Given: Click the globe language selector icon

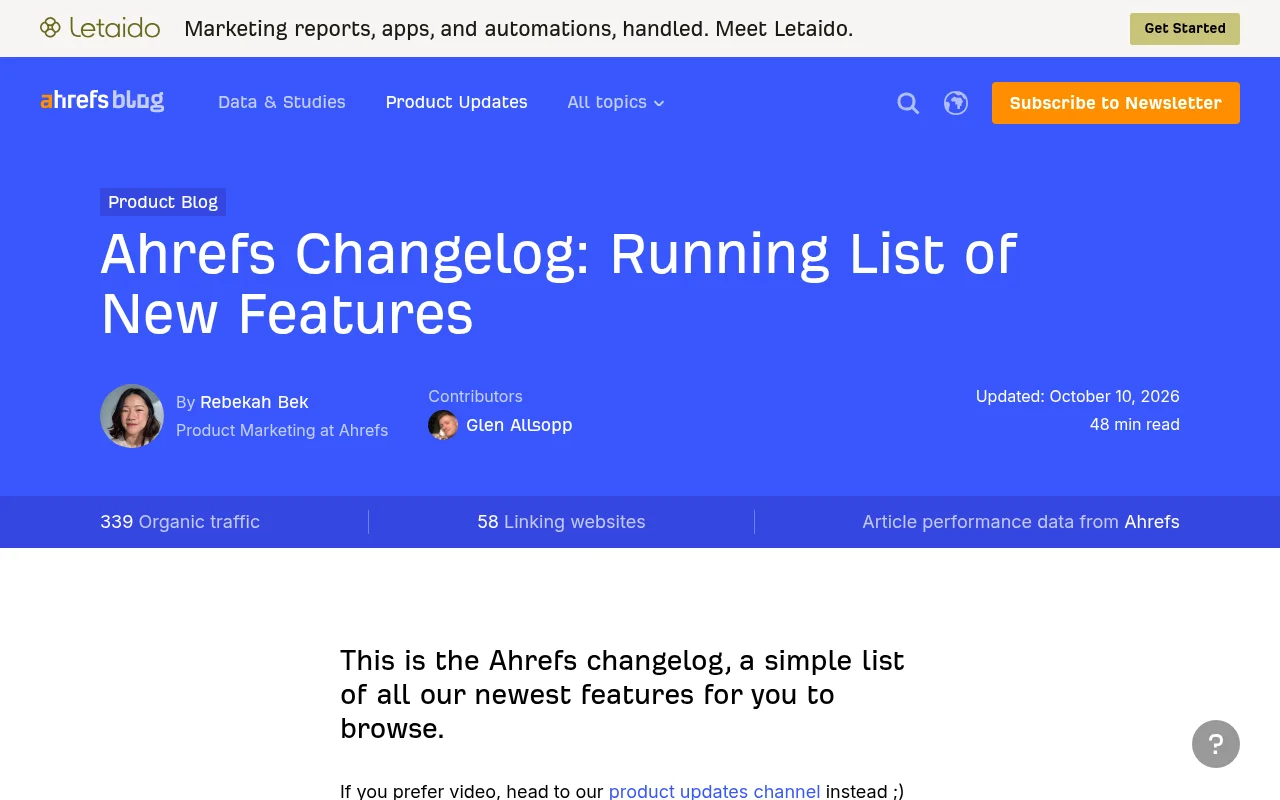Looking at the screenshot, I should coord(956,103).
